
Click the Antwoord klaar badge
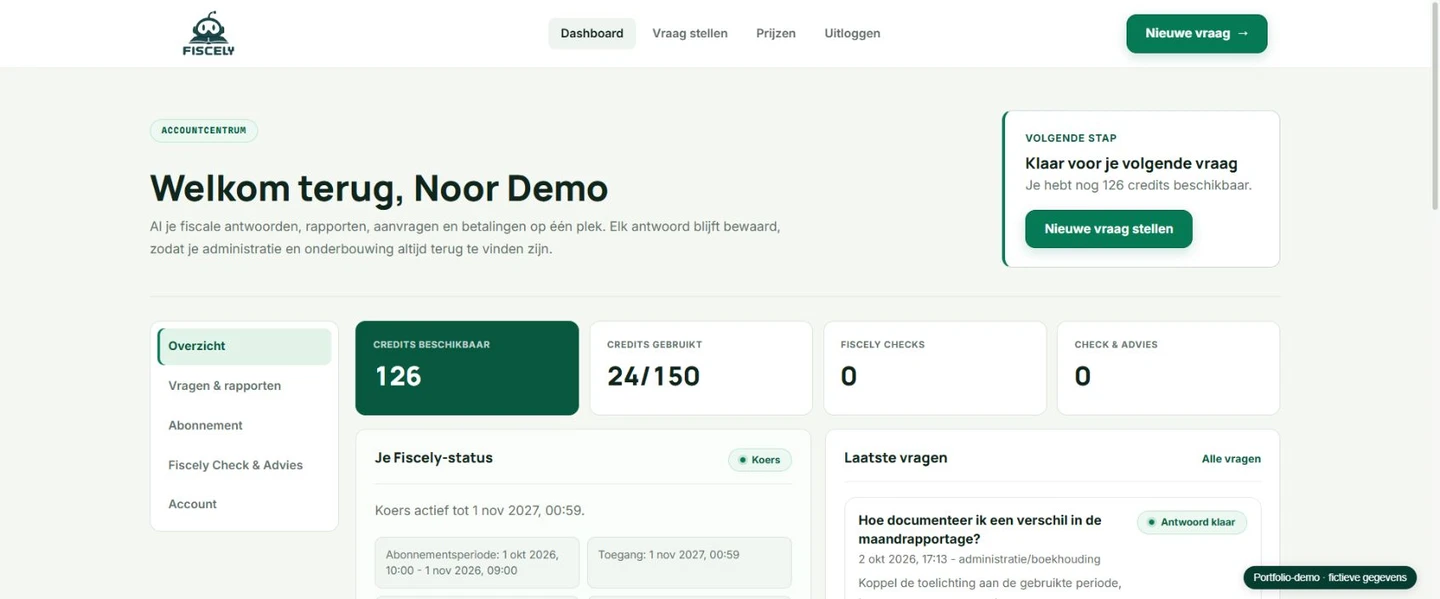(1192, 522)
